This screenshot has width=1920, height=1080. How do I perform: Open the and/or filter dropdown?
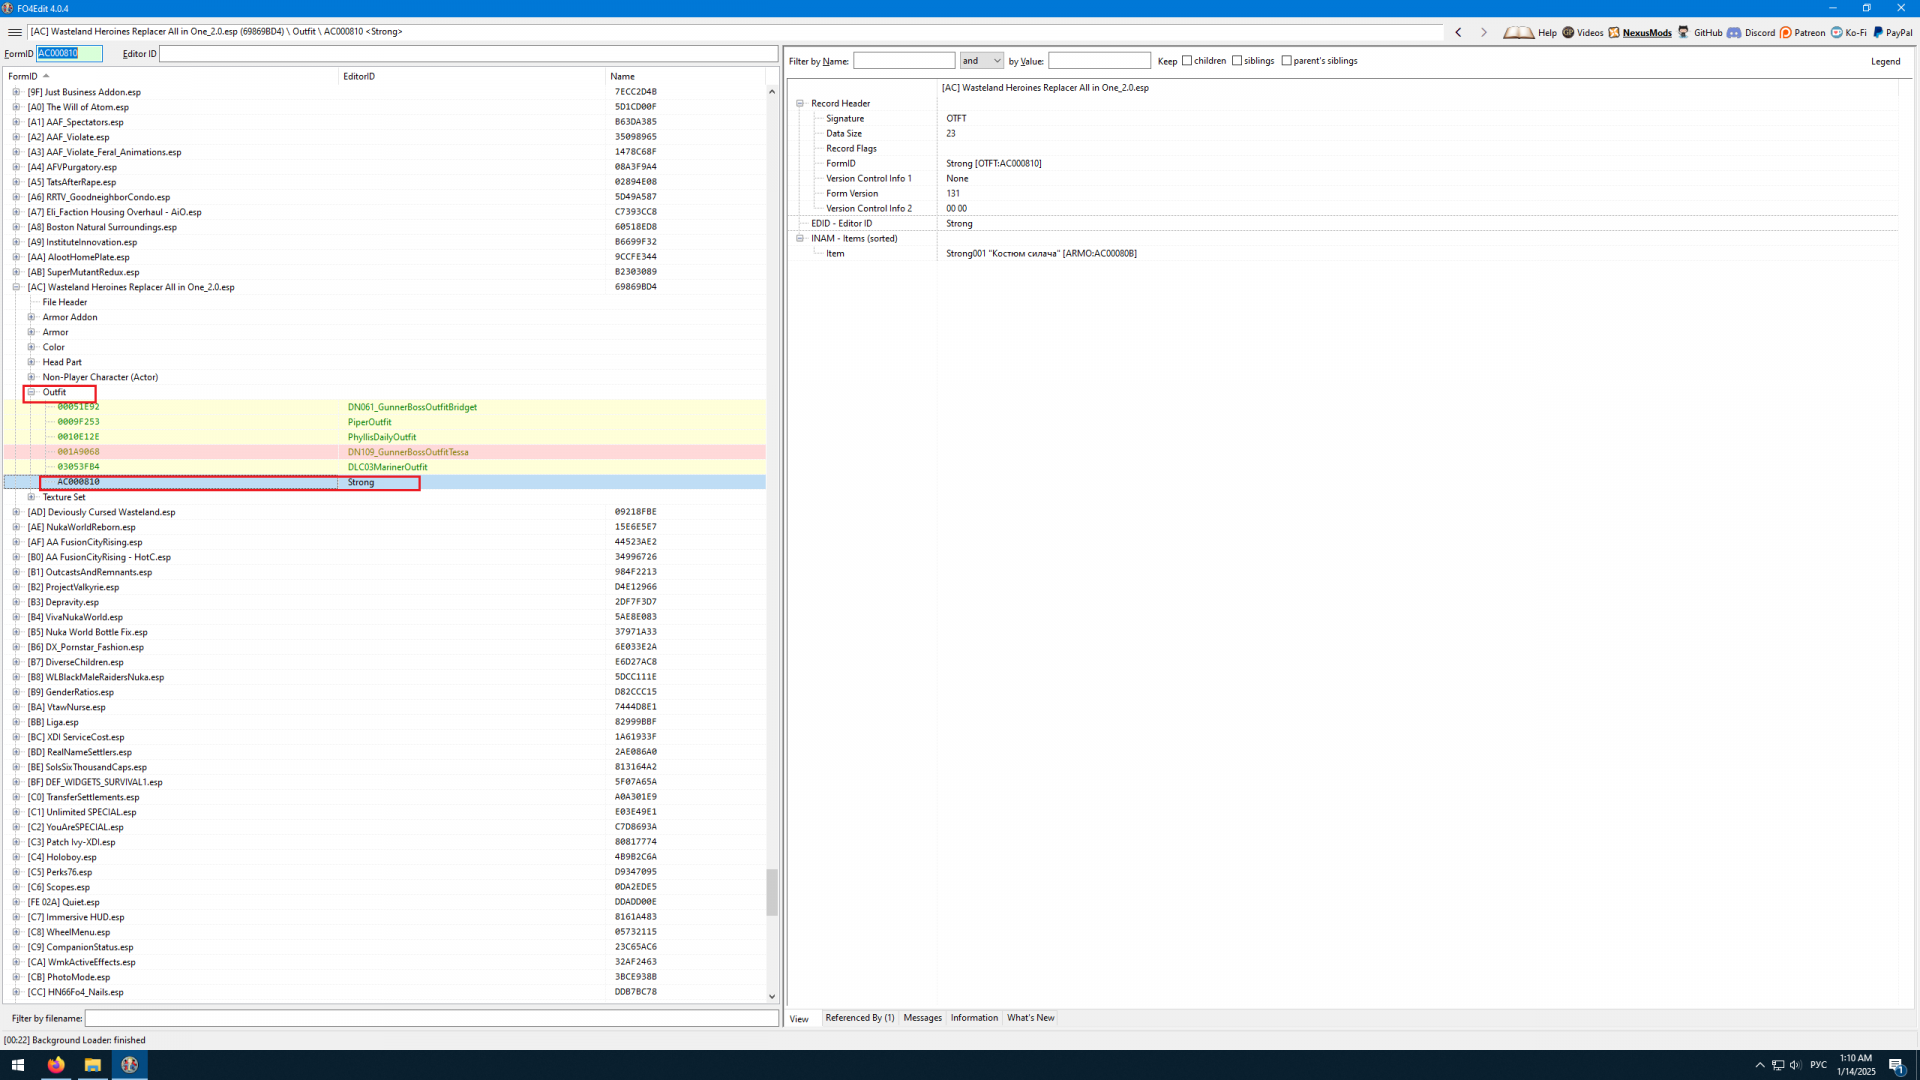coord(981,61)
